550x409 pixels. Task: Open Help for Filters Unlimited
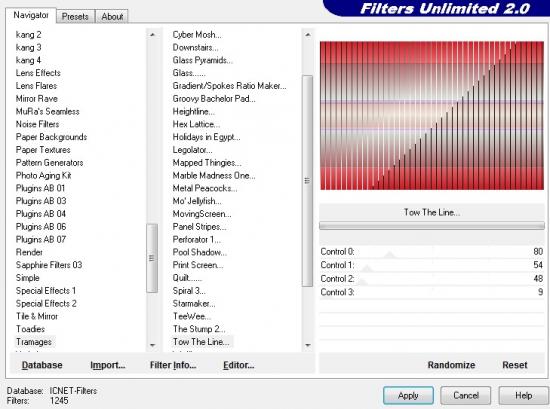pos(523,396)
